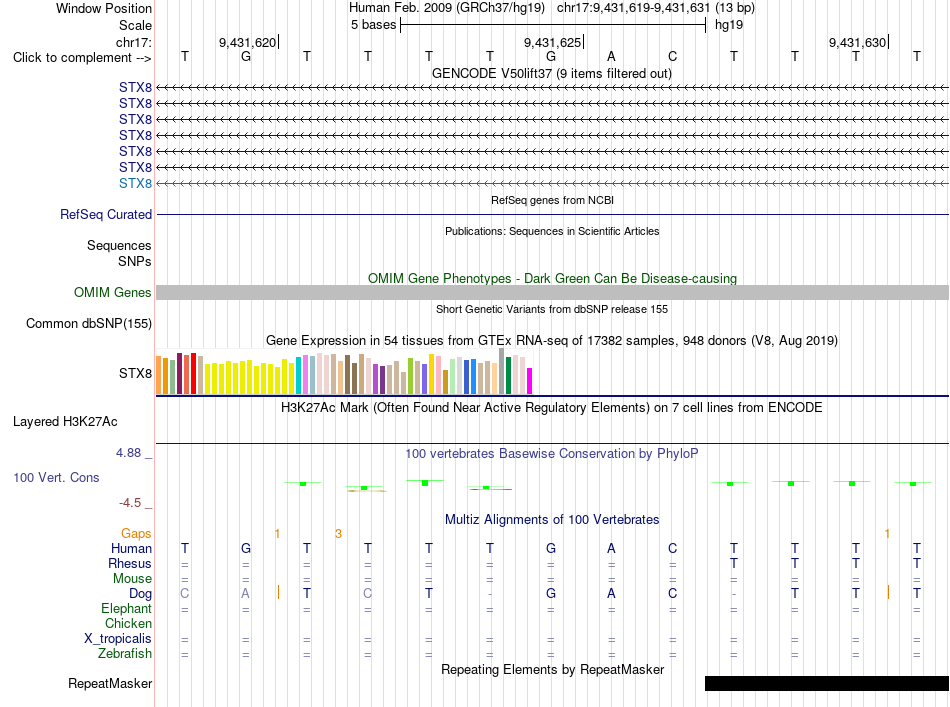Image resolution: width=950 pixels, height=707 pixels.
Task: Click the 'RefSeq genes from NCBI' title
Action: (552, 200)
